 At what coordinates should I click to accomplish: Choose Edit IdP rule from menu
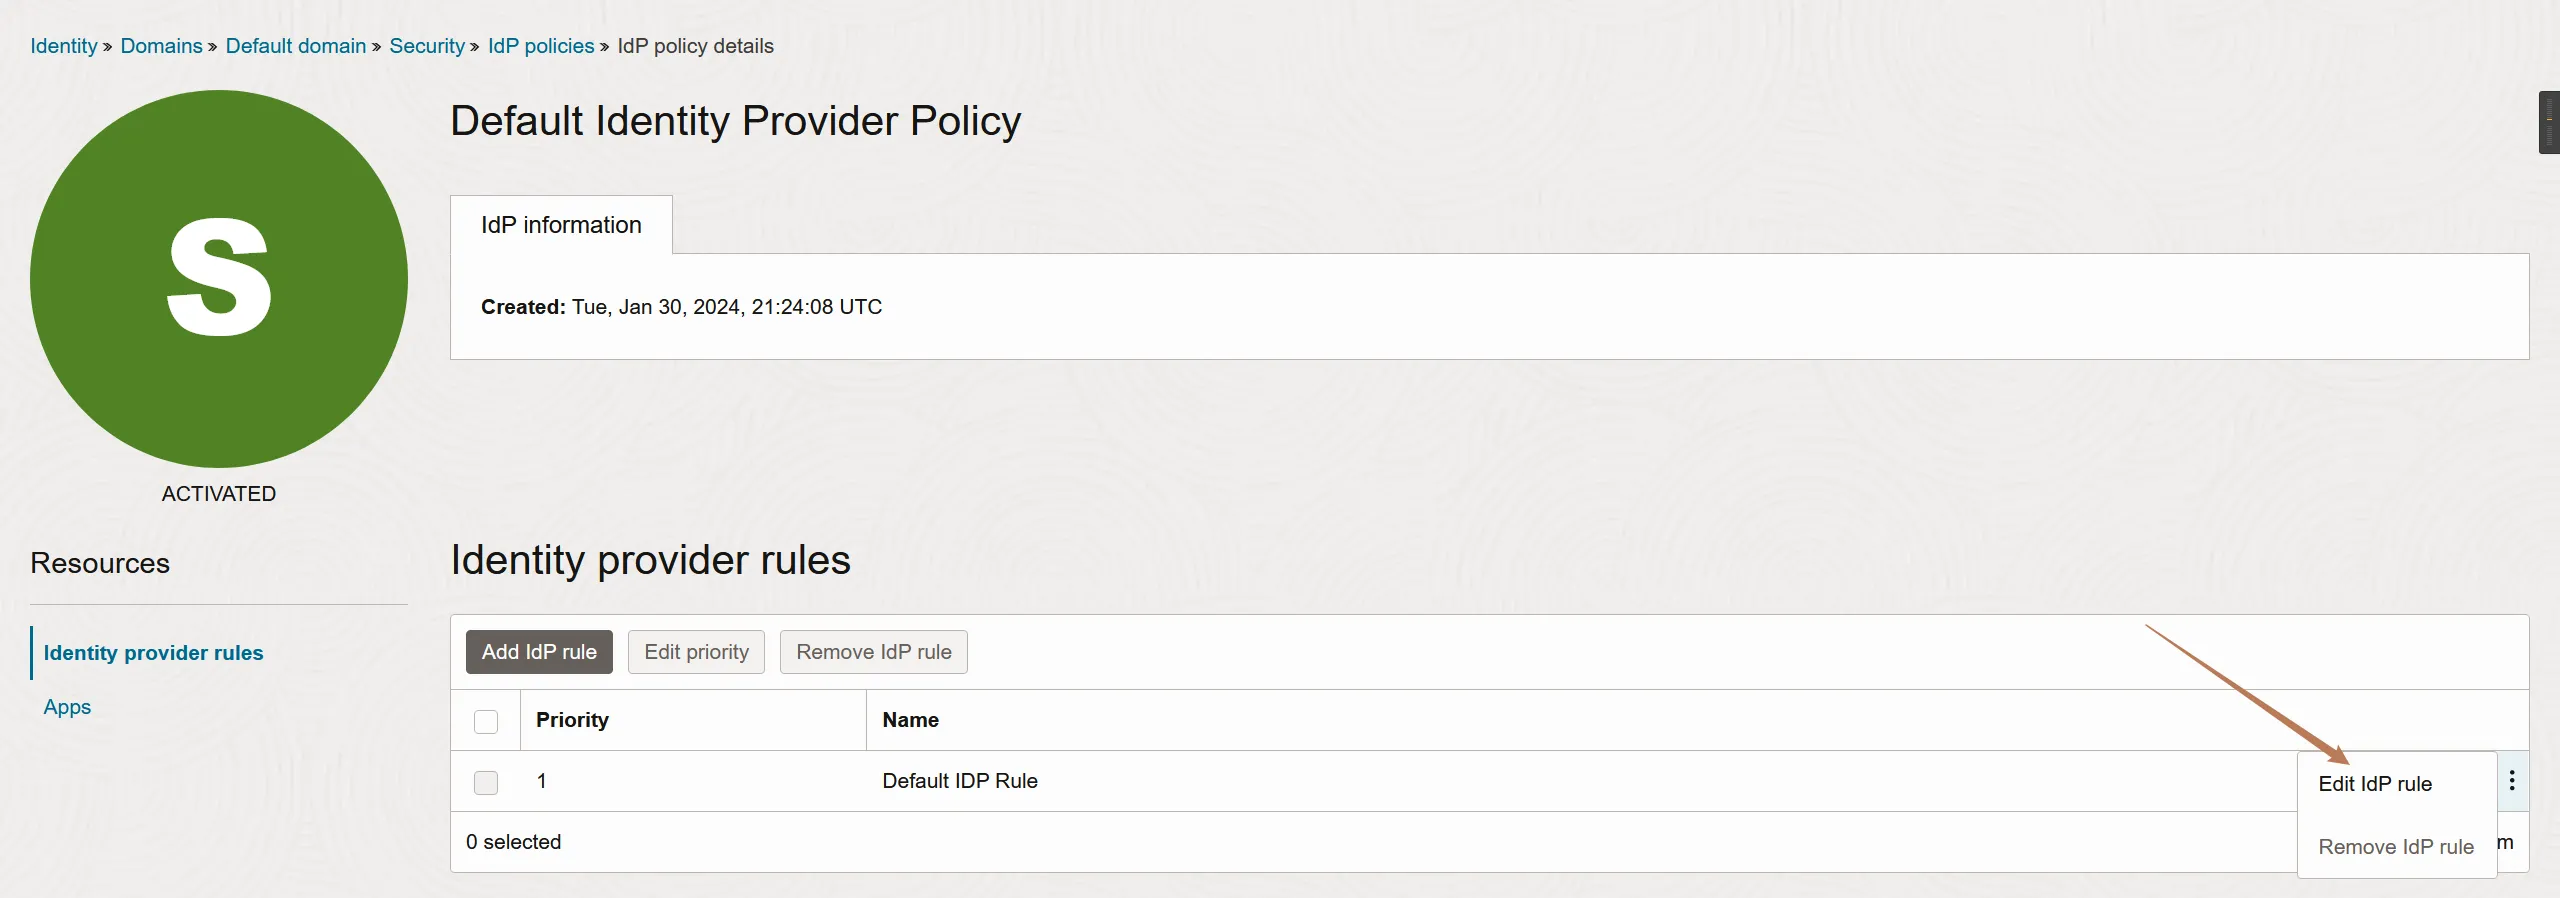coord(2375,784)
